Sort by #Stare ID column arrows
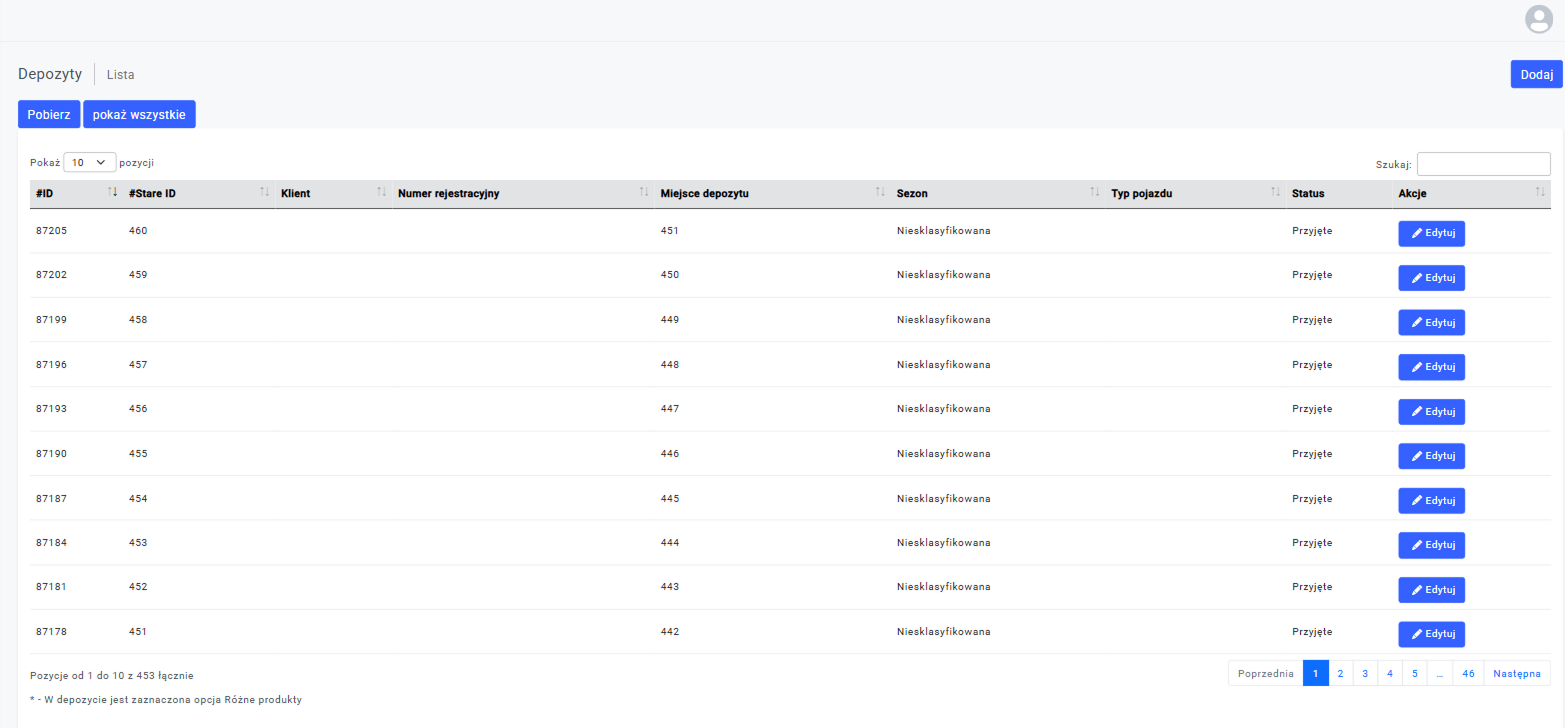This screenshot has width=1565, height=728. [x=264, y=193]
